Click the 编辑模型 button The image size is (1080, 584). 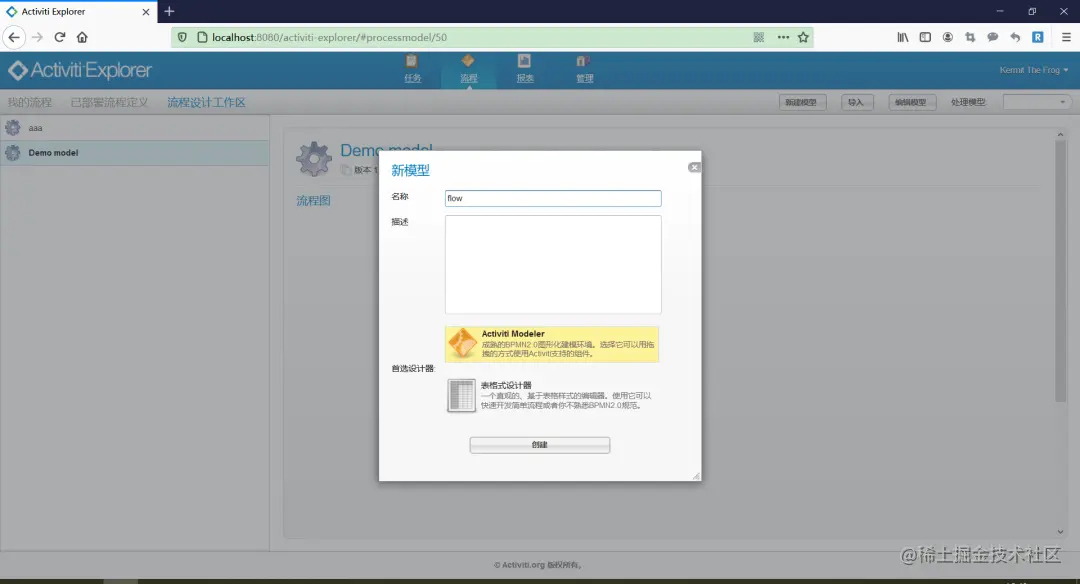coord(911,102)
